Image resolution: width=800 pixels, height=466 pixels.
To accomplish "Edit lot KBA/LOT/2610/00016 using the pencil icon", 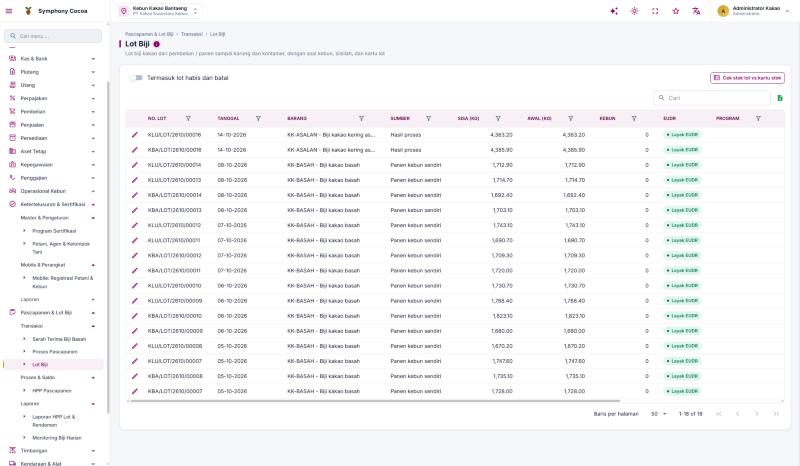I will 135,150.
